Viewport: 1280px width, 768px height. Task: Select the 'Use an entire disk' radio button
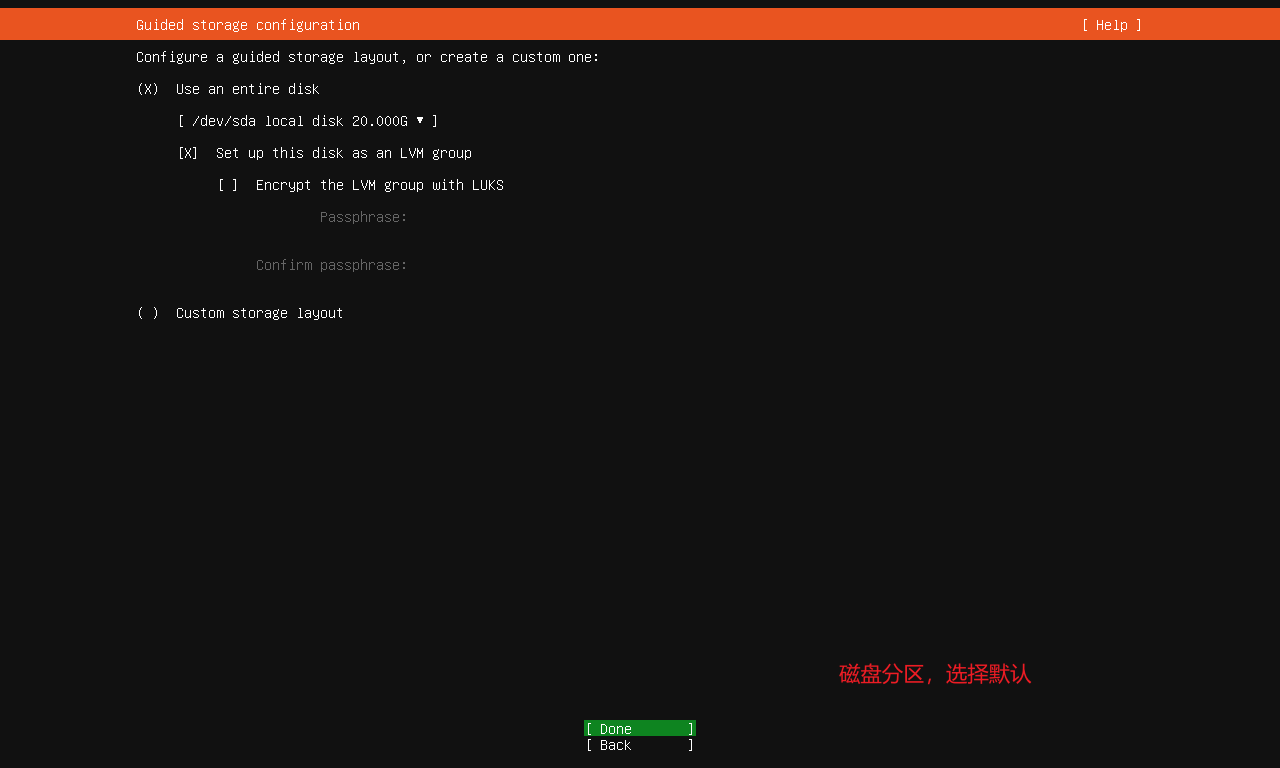click(148, 89)
